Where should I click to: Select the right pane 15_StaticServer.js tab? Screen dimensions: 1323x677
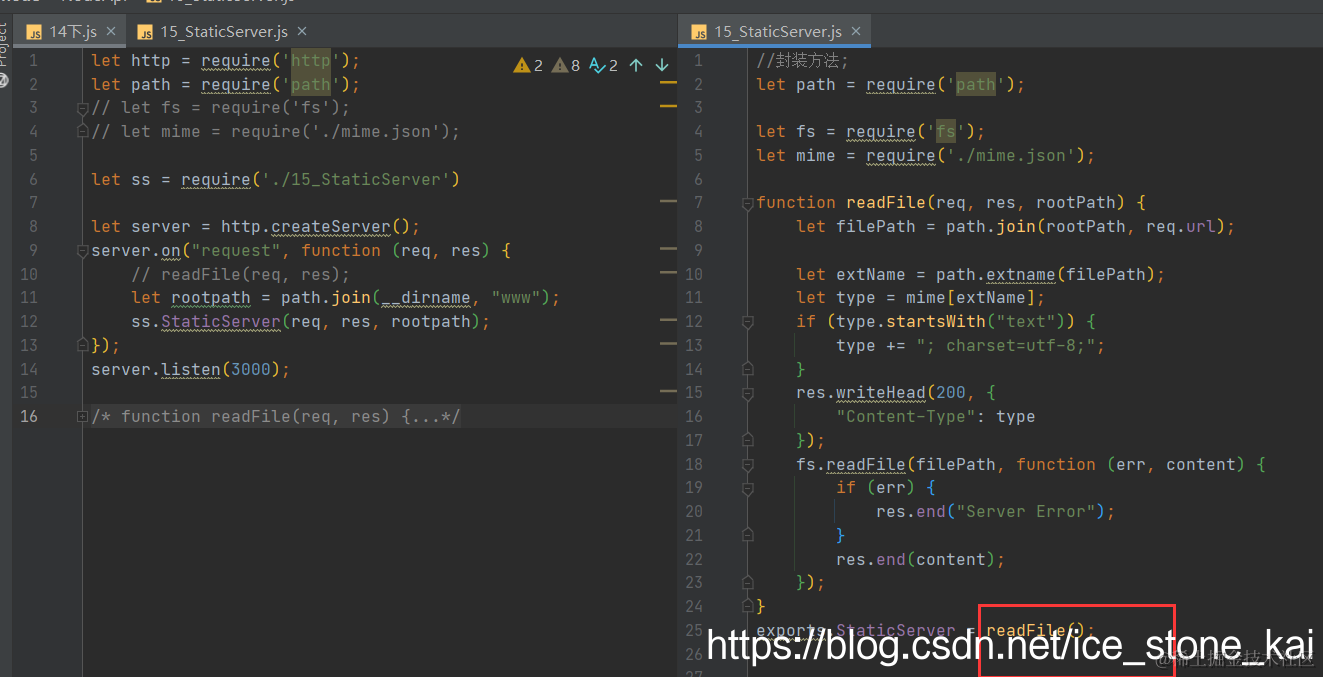tap(776, 32)
